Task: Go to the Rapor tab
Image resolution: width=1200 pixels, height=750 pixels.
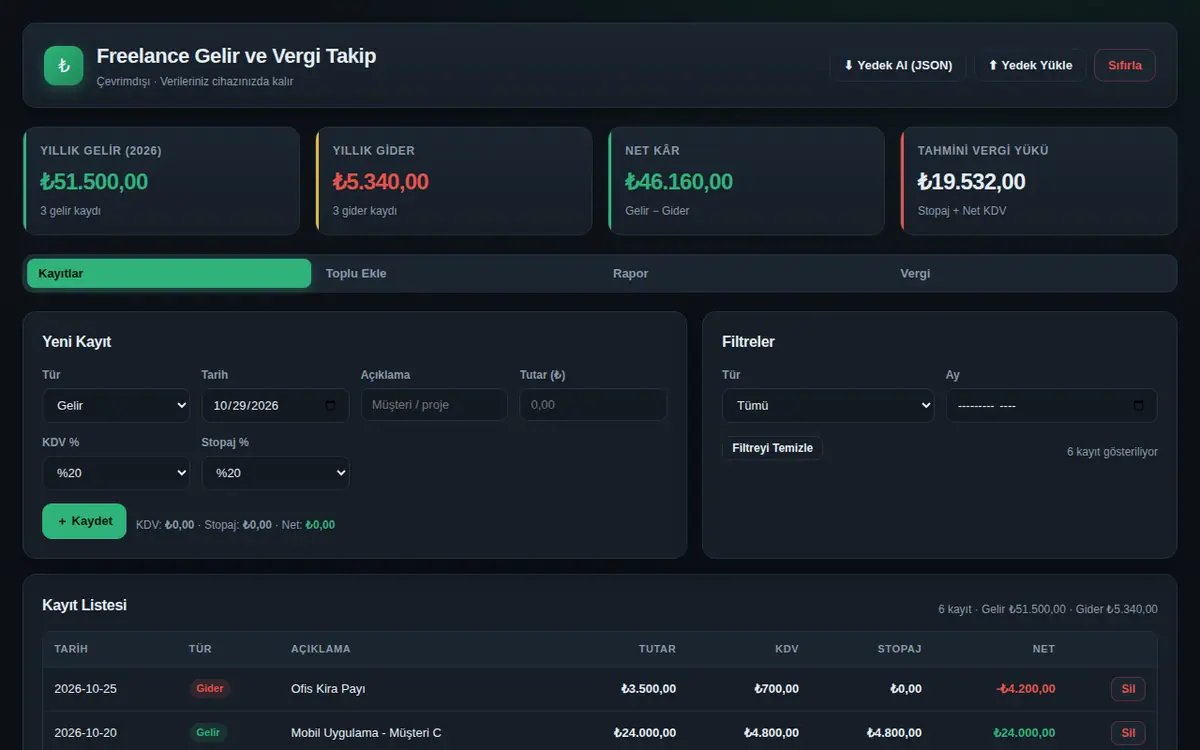Action: pos(743,273)
